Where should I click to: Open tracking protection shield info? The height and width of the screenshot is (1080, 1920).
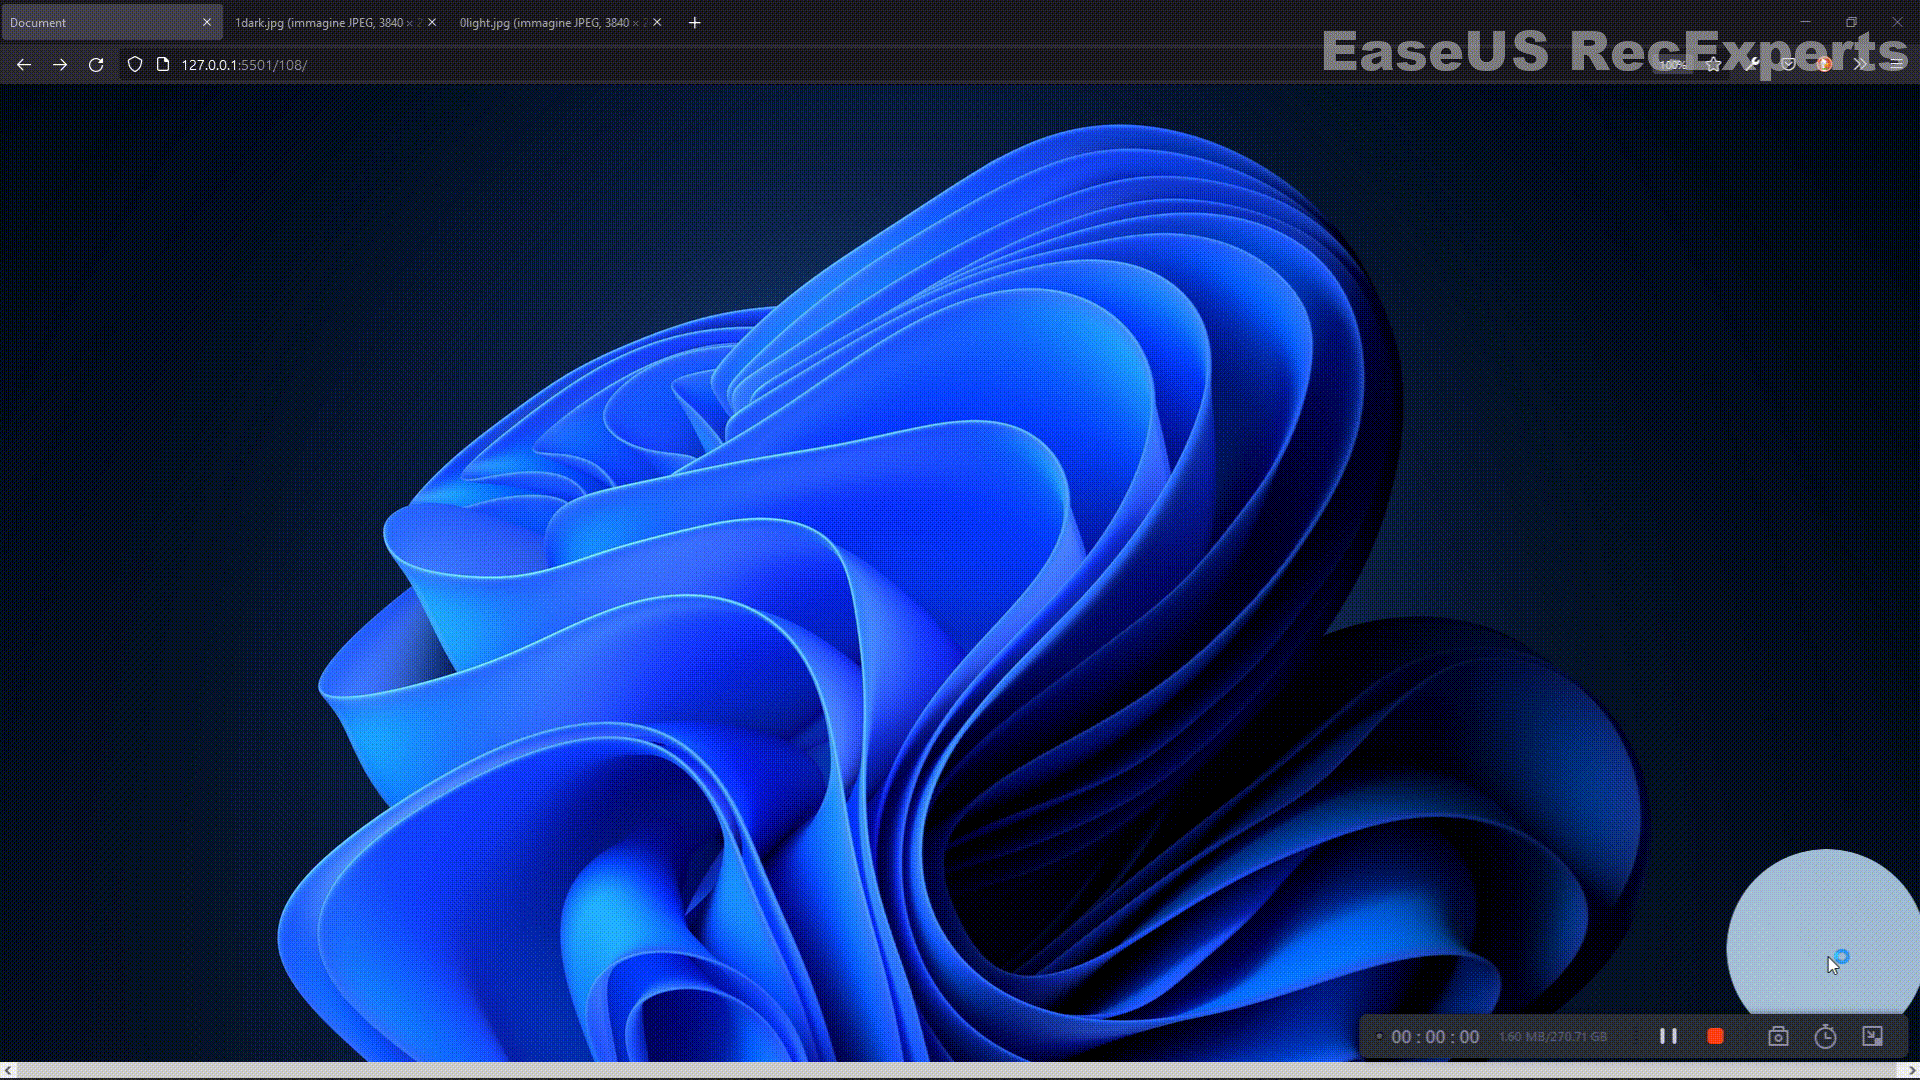point(135,65)
